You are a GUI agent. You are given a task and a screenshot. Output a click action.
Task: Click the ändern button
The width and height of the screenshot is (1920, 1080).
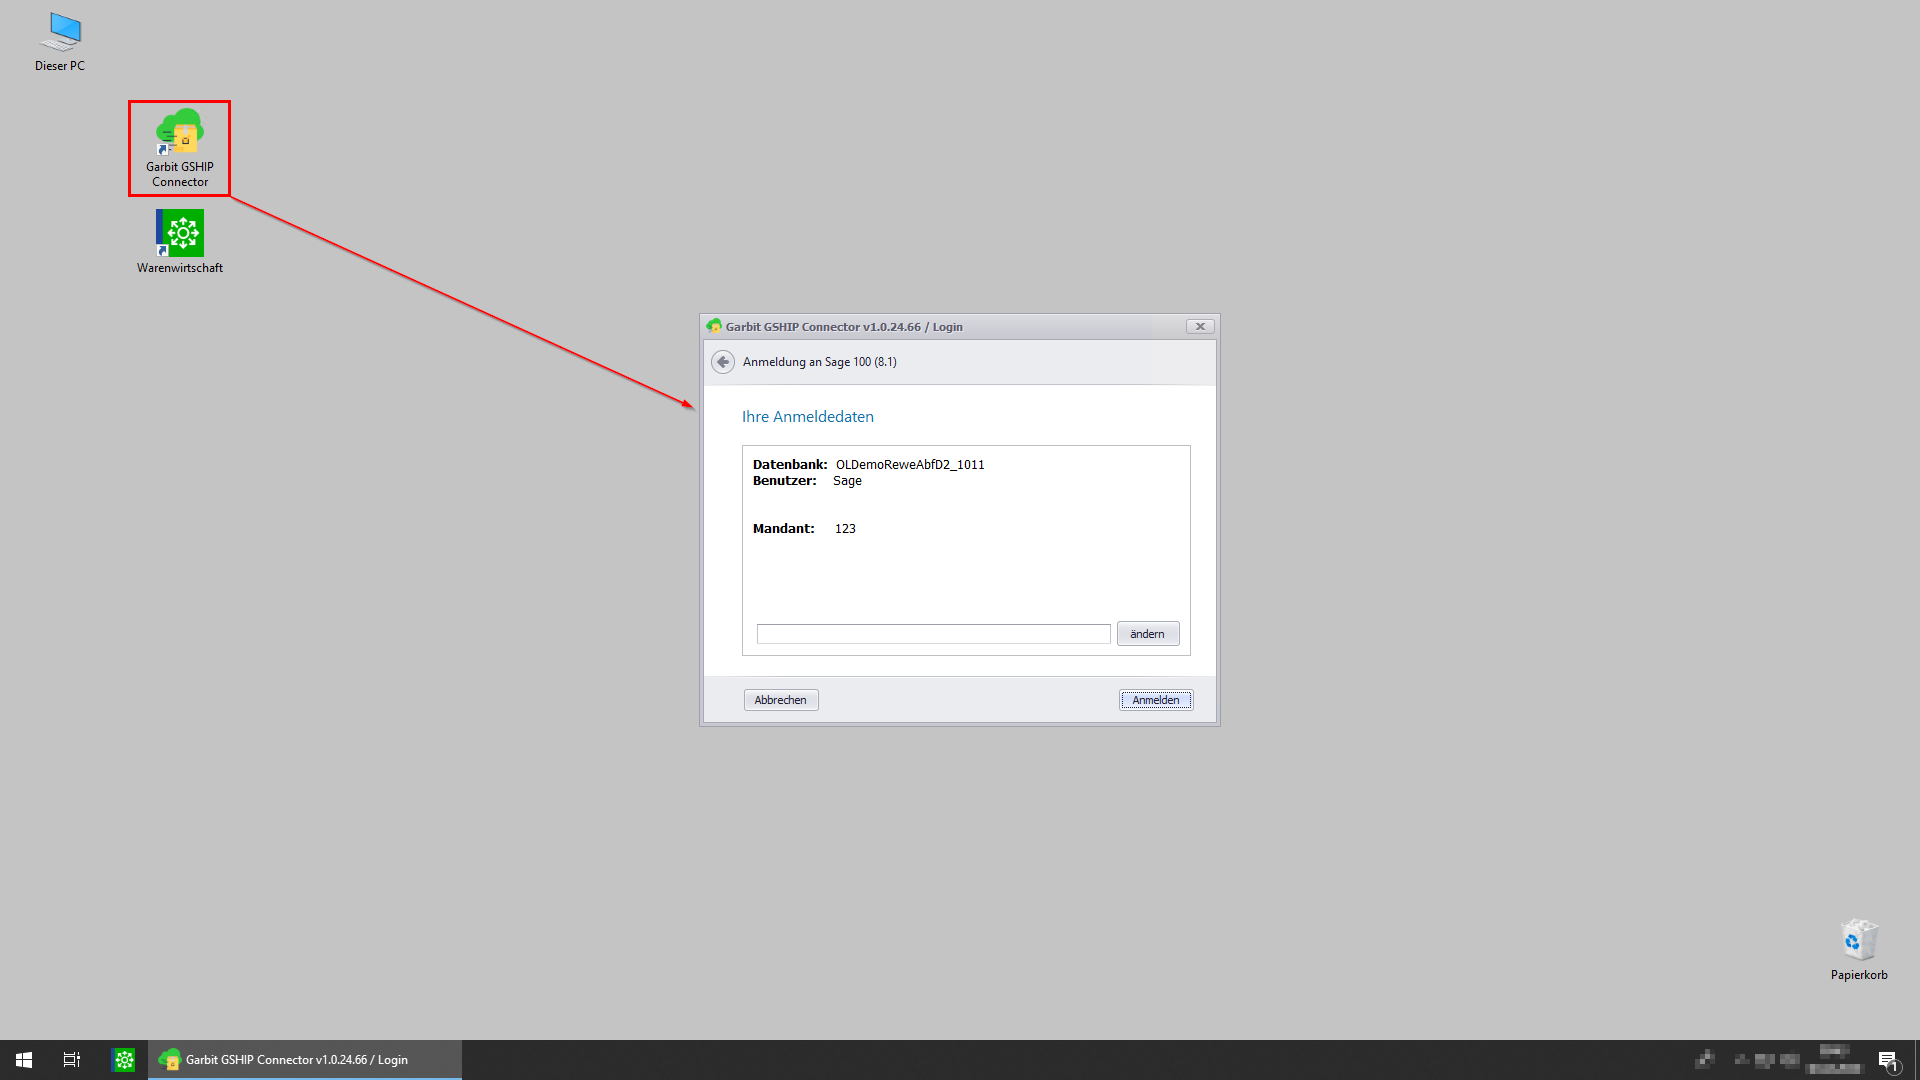1147,634
